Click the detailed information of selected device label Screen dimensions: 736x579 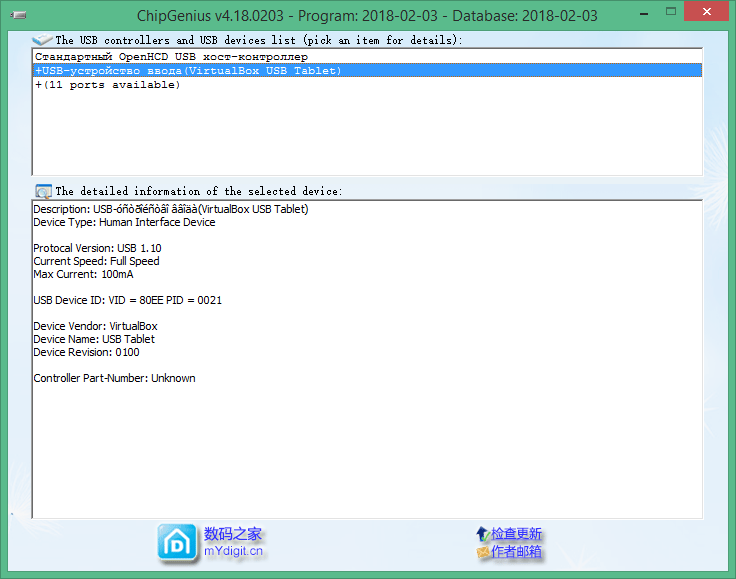coord(199,191)
